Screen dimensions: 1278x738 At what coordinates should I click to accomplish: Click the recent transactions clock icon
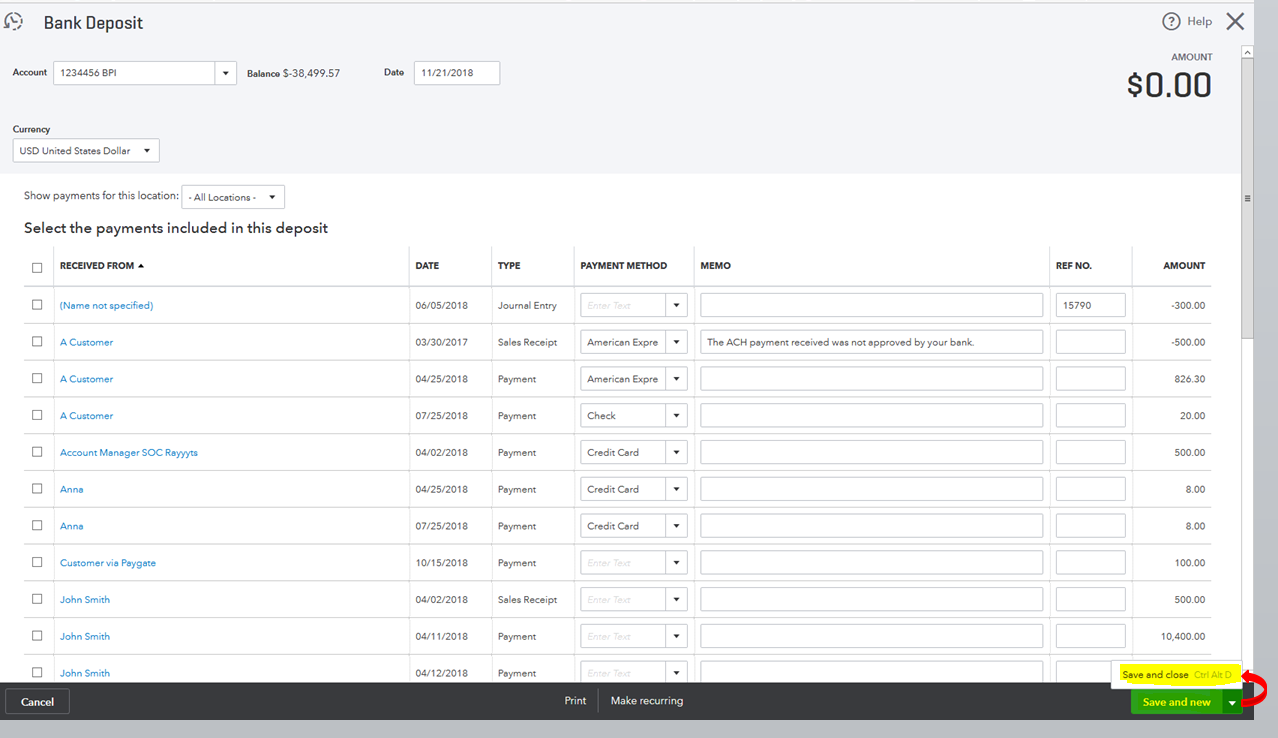13,20
